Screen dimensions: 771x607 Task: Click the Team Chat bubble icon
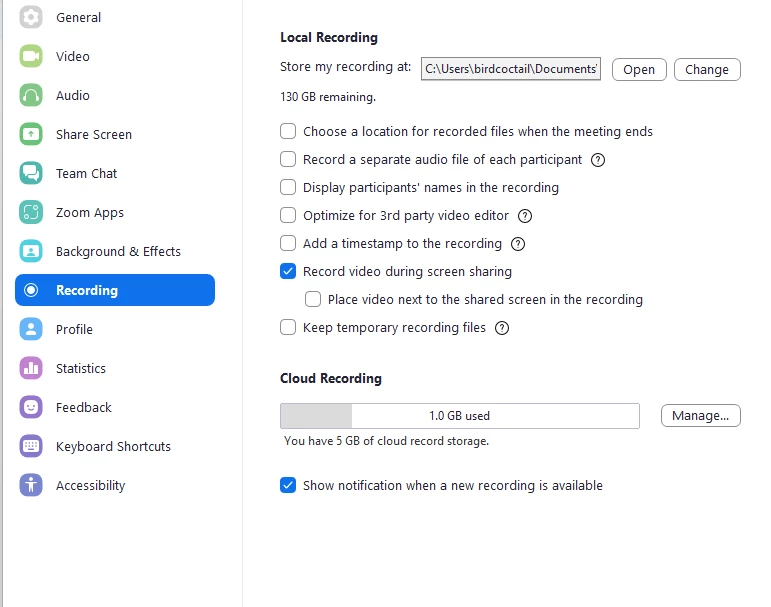31,173
